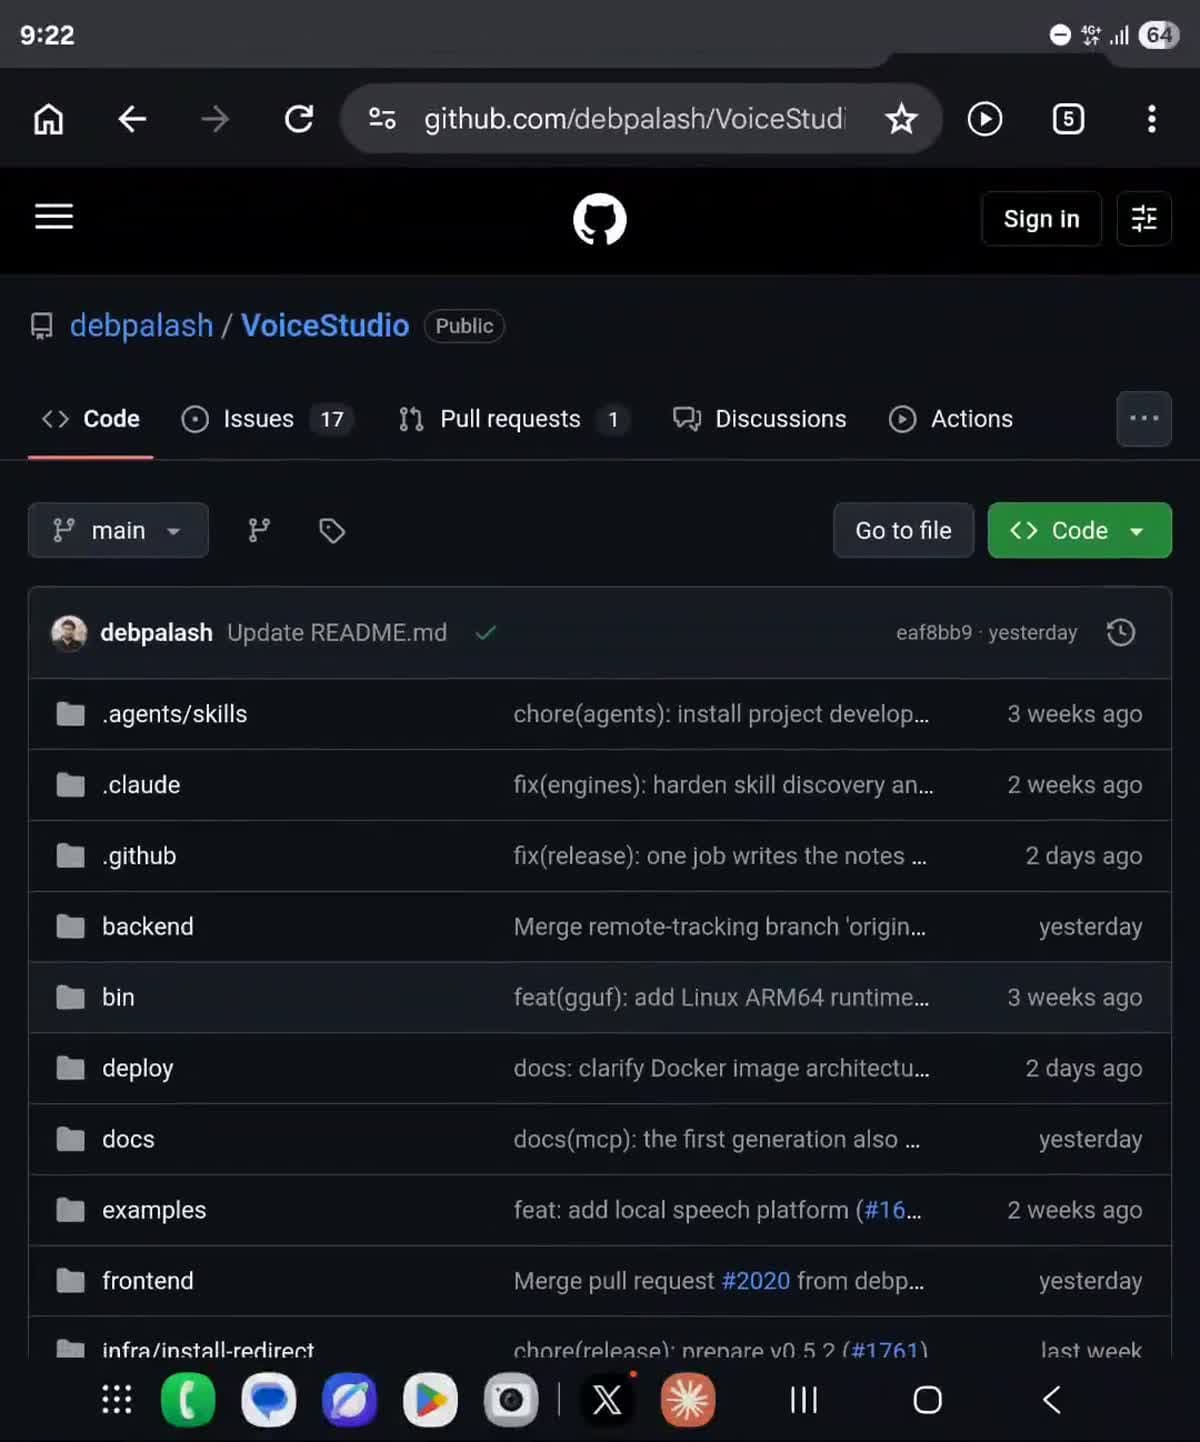Open the frontend folder
The height and width of the screenshot is (1442, 1200).
[148, 1282]
